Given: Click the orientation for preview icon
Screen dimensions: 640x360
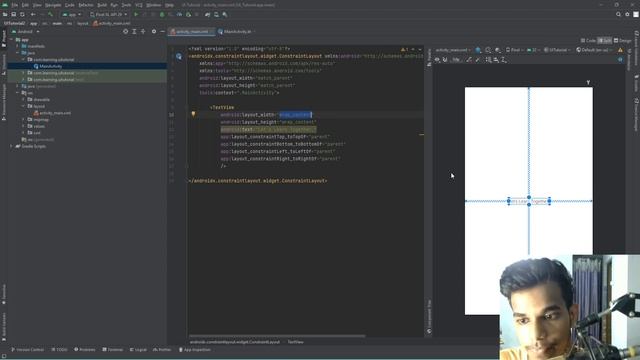Looking at the screenshot, I should [488, 50].
